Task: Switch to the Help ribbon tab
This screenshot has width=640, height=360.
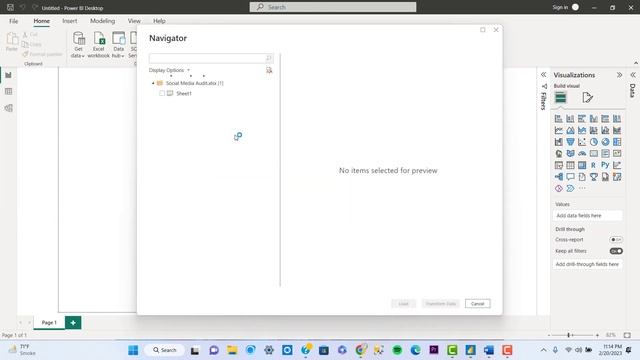Action: pyautogui.click(x=159, y=21)
